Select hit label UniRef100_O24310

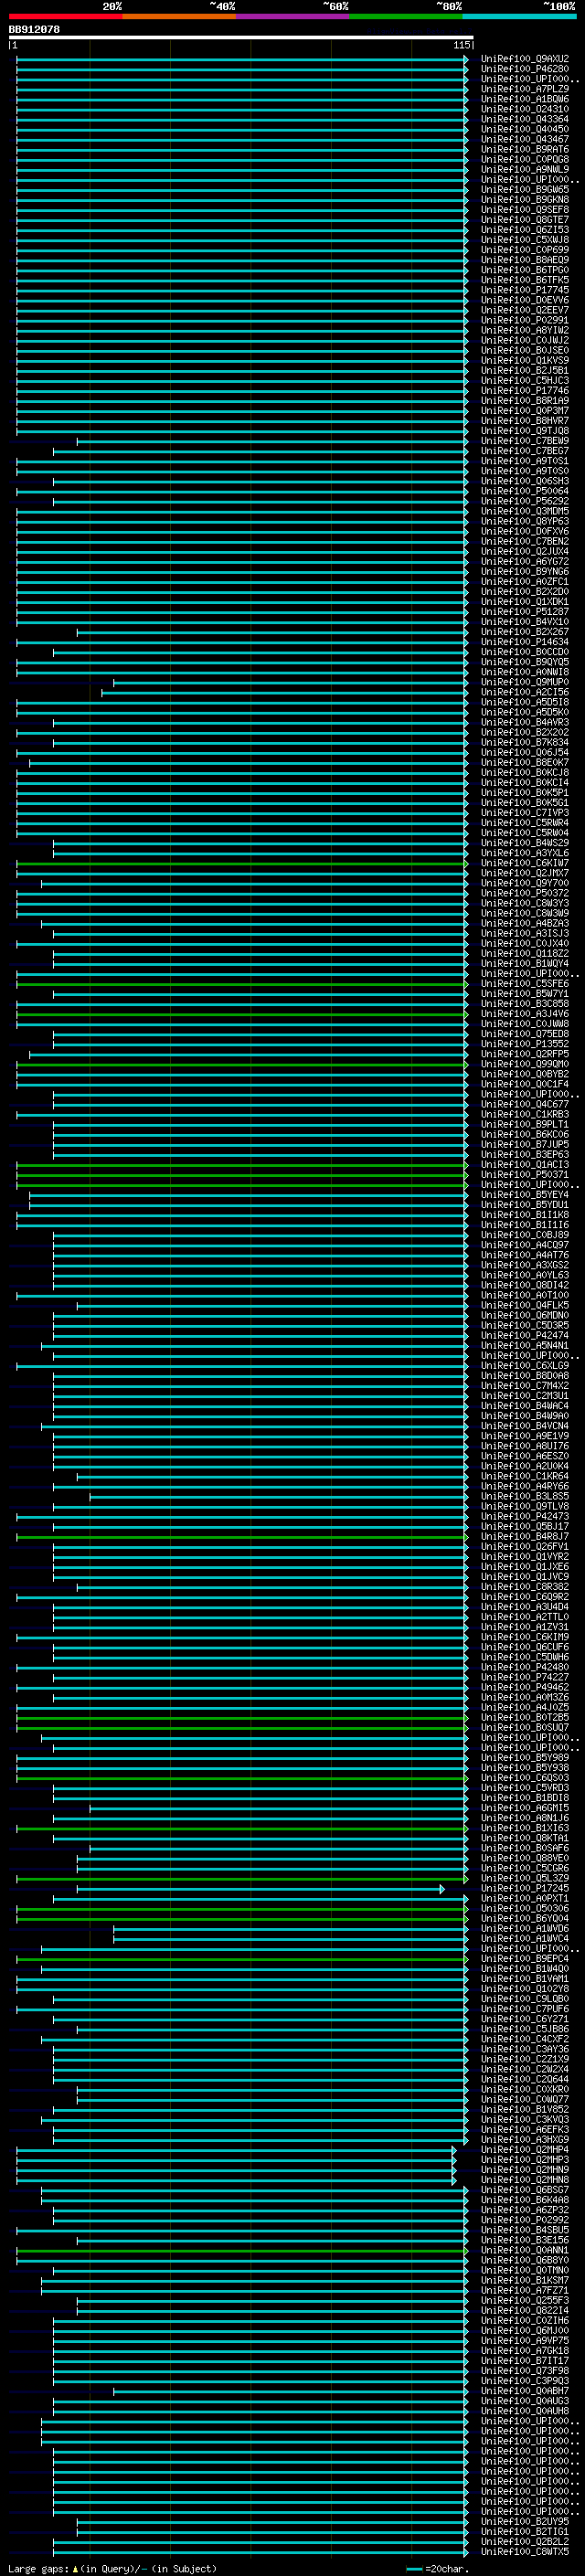point(525,109)
